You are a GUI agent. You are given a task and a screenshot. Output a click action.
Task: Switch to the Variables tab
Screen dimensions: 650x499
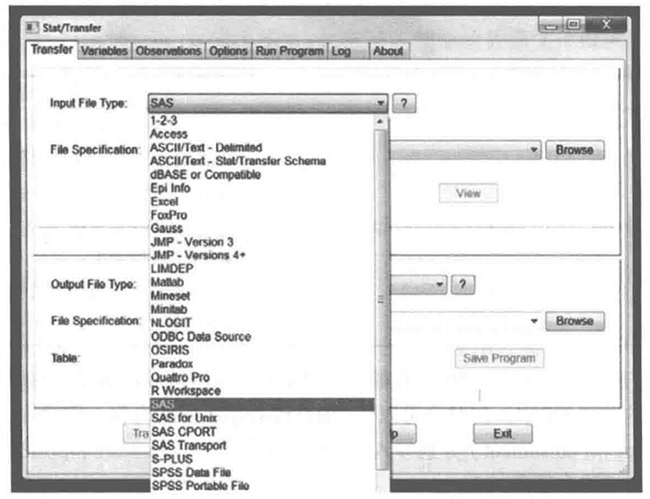pos(104,51)
